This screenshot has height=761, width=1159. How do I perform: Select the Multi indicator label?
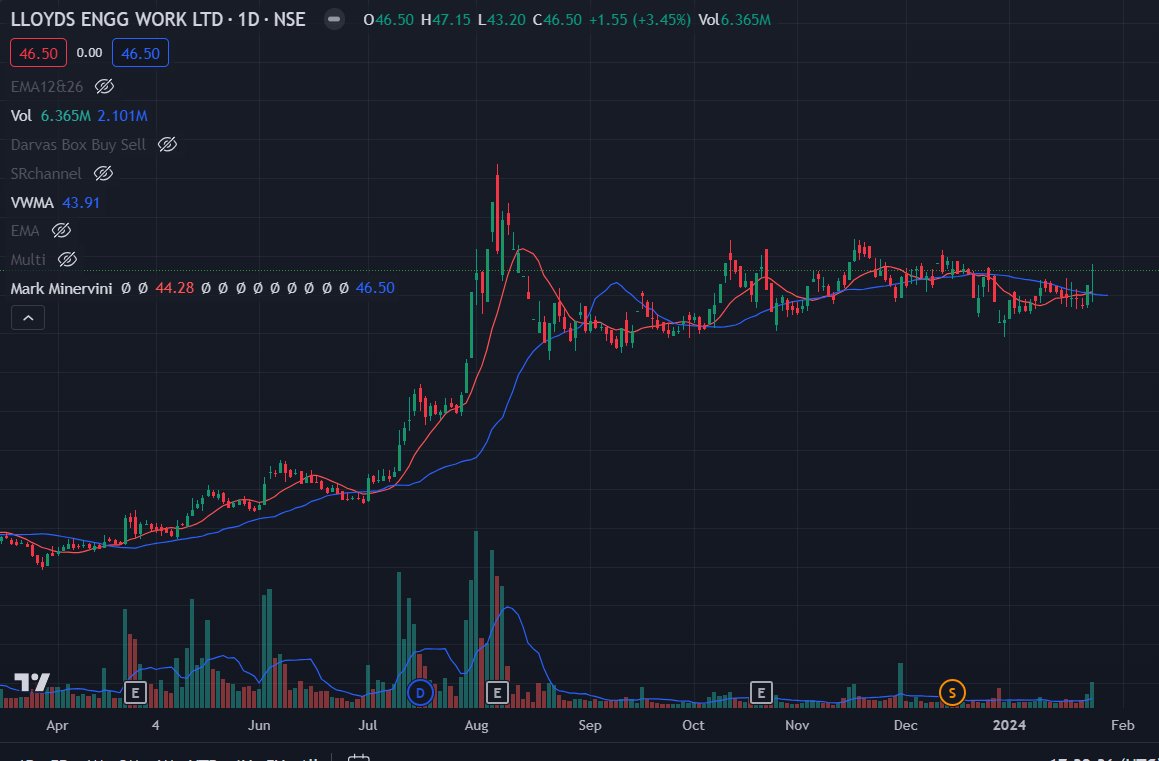click(28, 260)
